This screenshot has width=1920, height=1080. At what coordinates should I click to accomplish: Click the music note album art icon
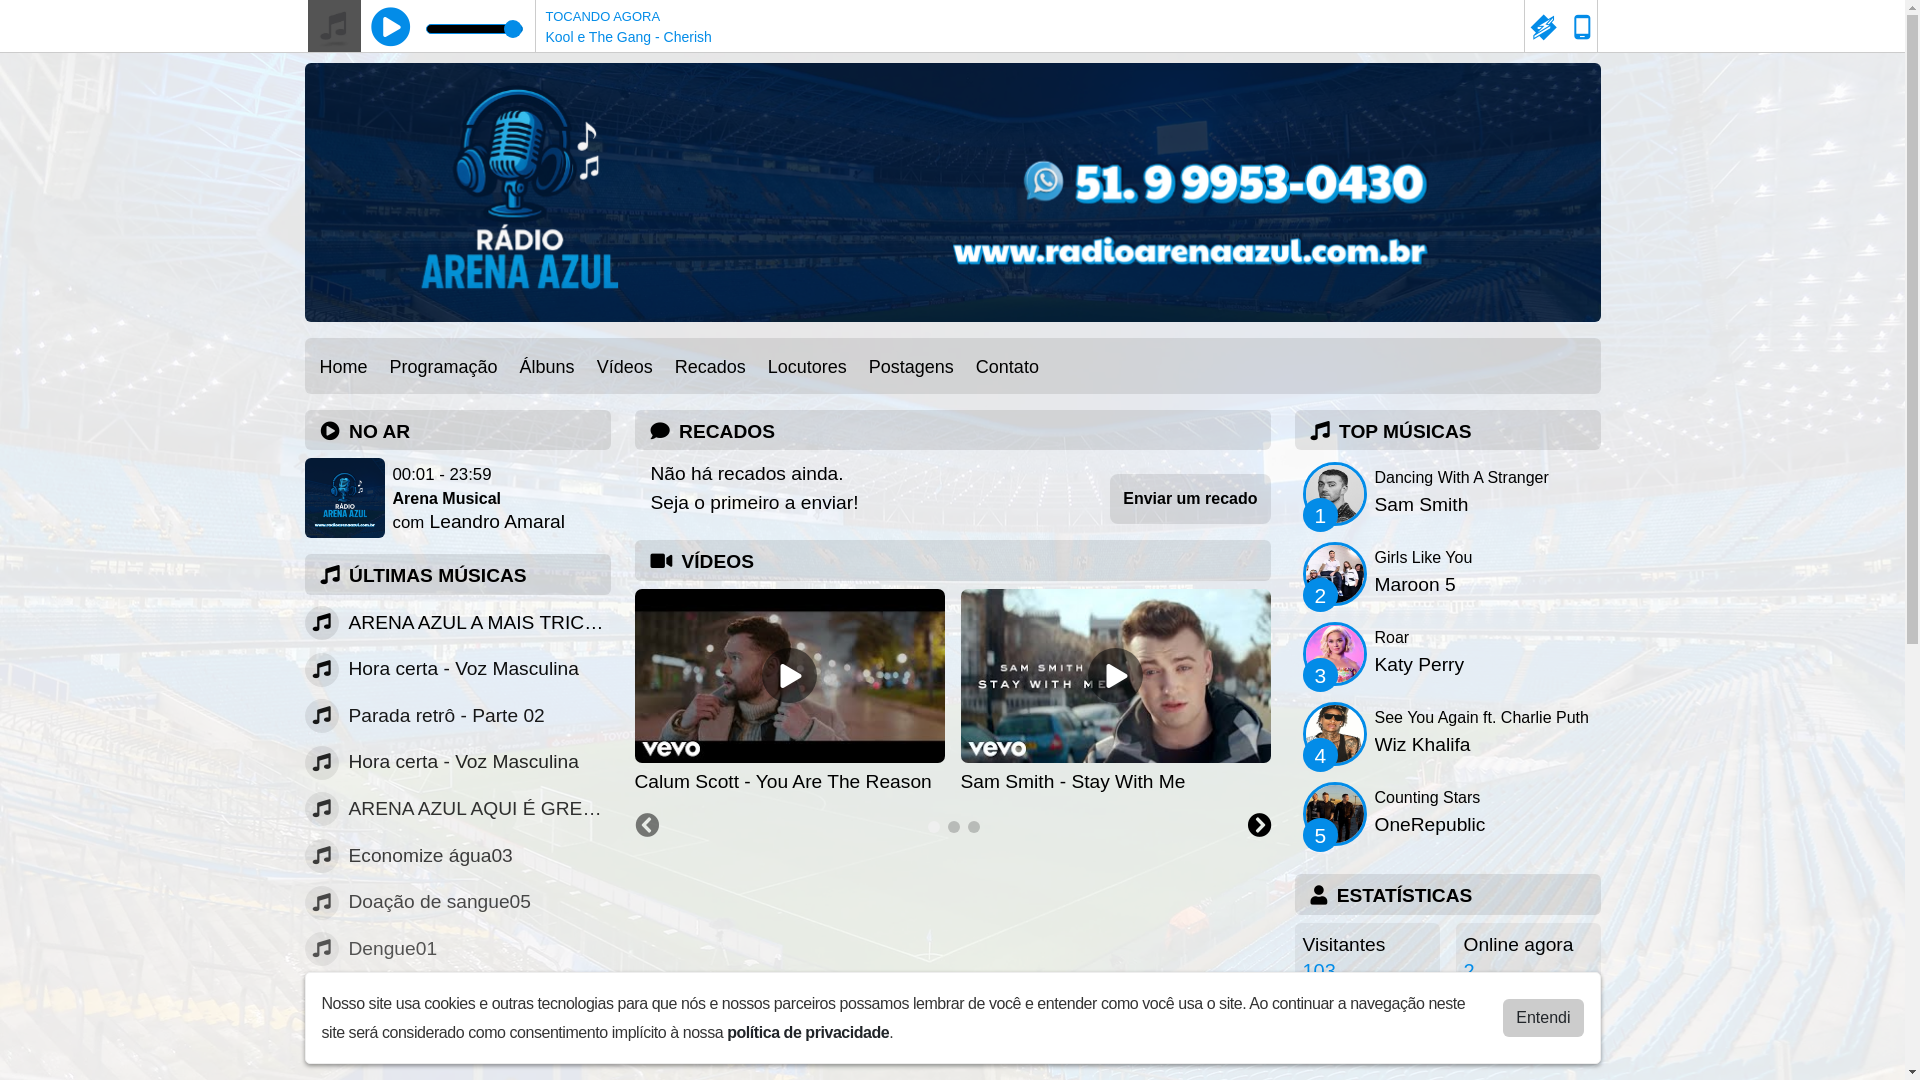coord(334,26)
